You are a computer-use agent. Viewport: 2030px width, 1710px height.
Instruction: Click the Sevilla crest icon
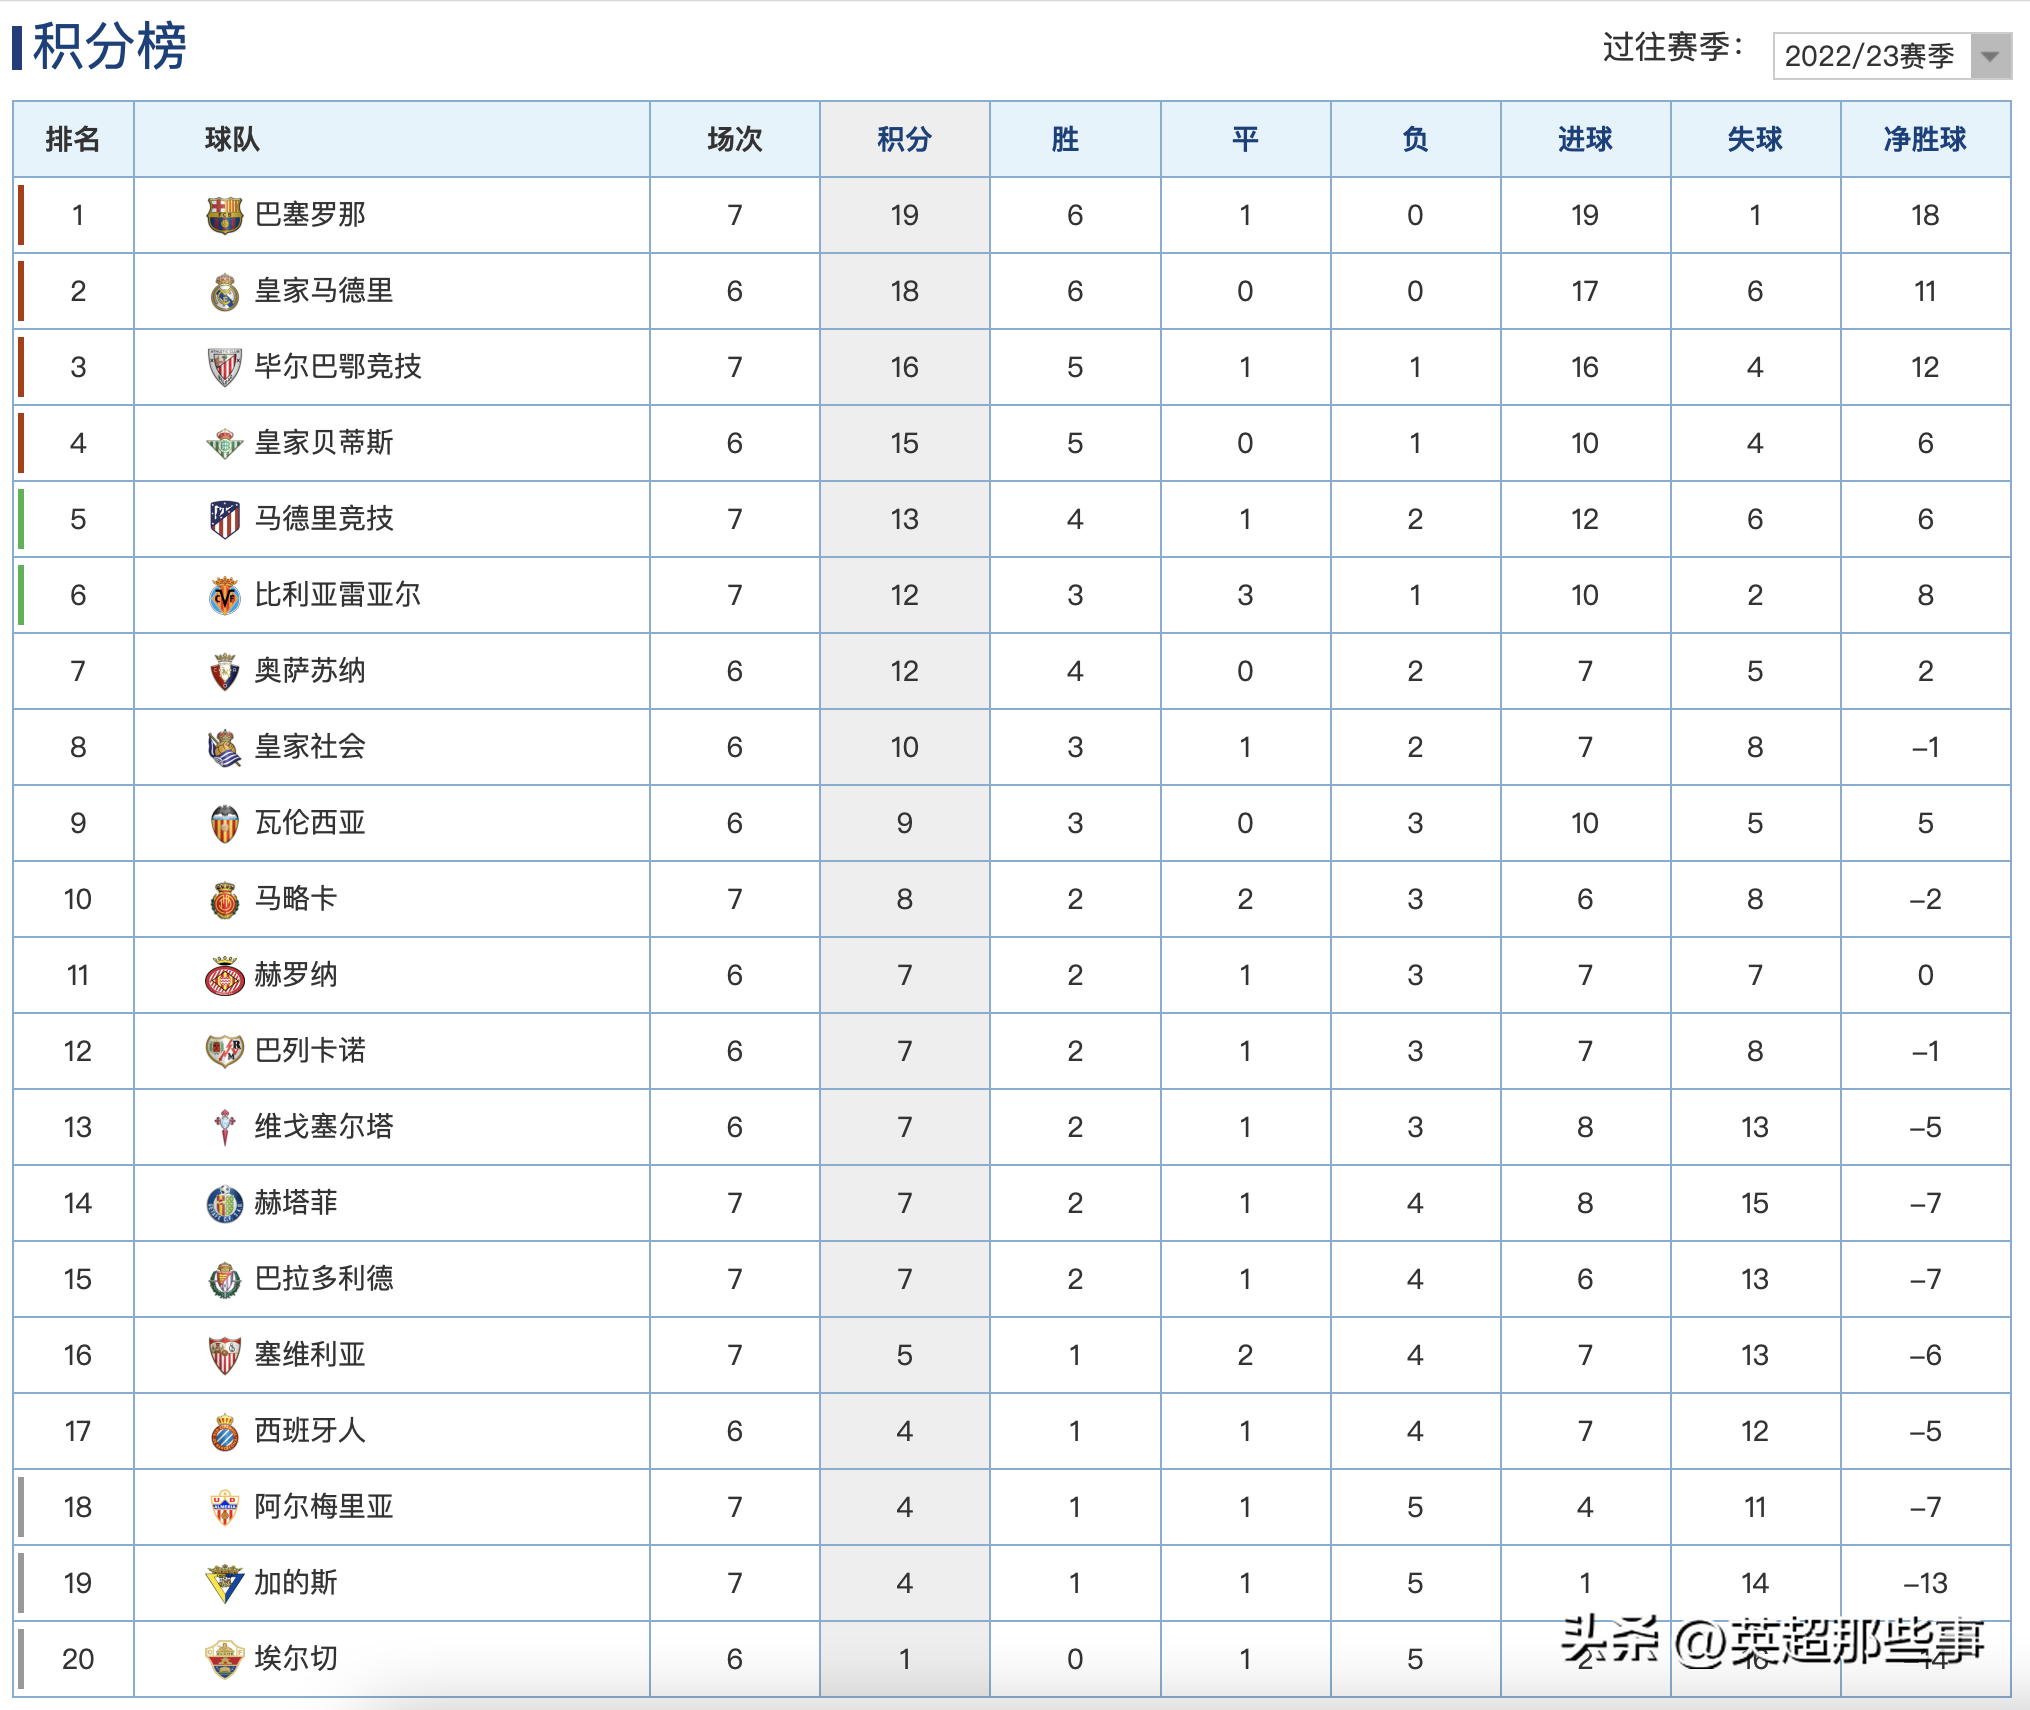click(225, 1355)
